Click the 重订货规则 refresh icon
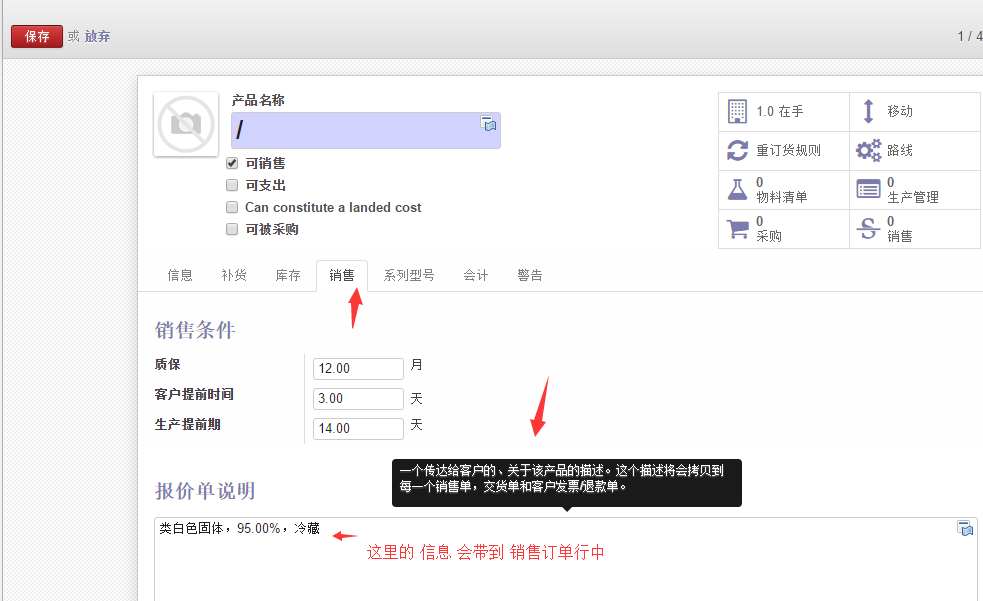The image size is (983, 601). [737, 150]
